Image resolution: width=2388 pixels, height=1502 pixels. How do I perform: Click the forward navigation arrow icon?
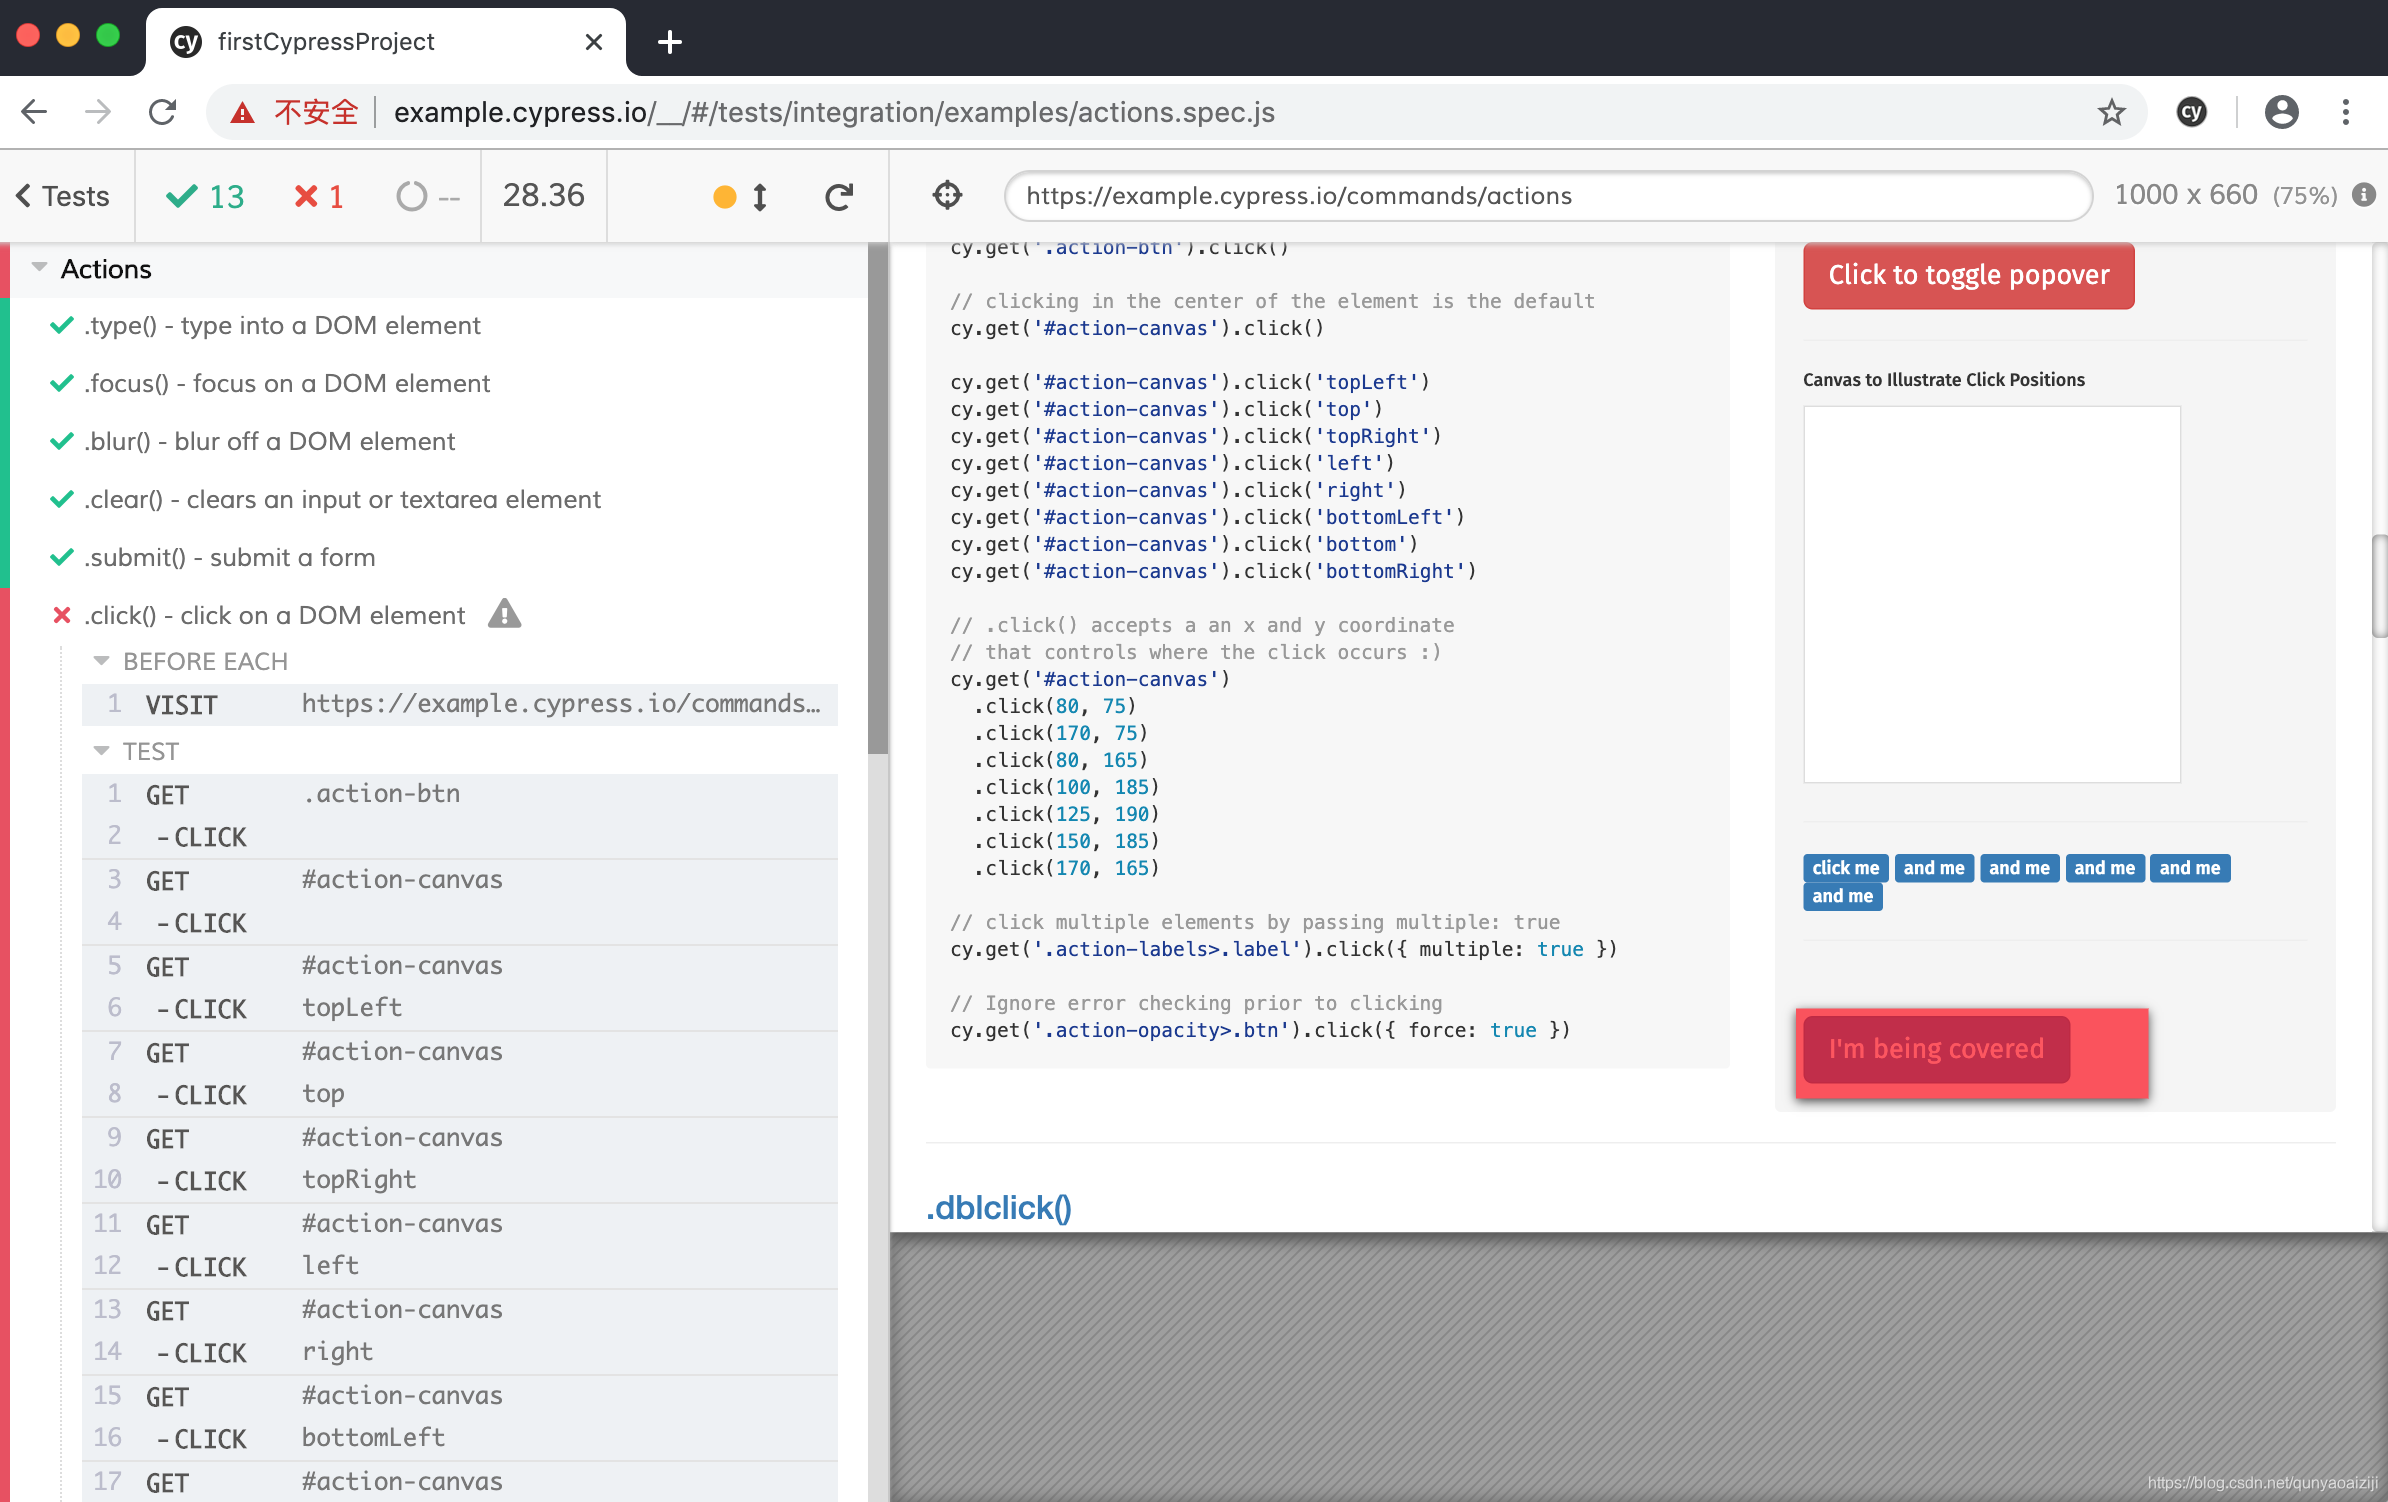(97, 111)
